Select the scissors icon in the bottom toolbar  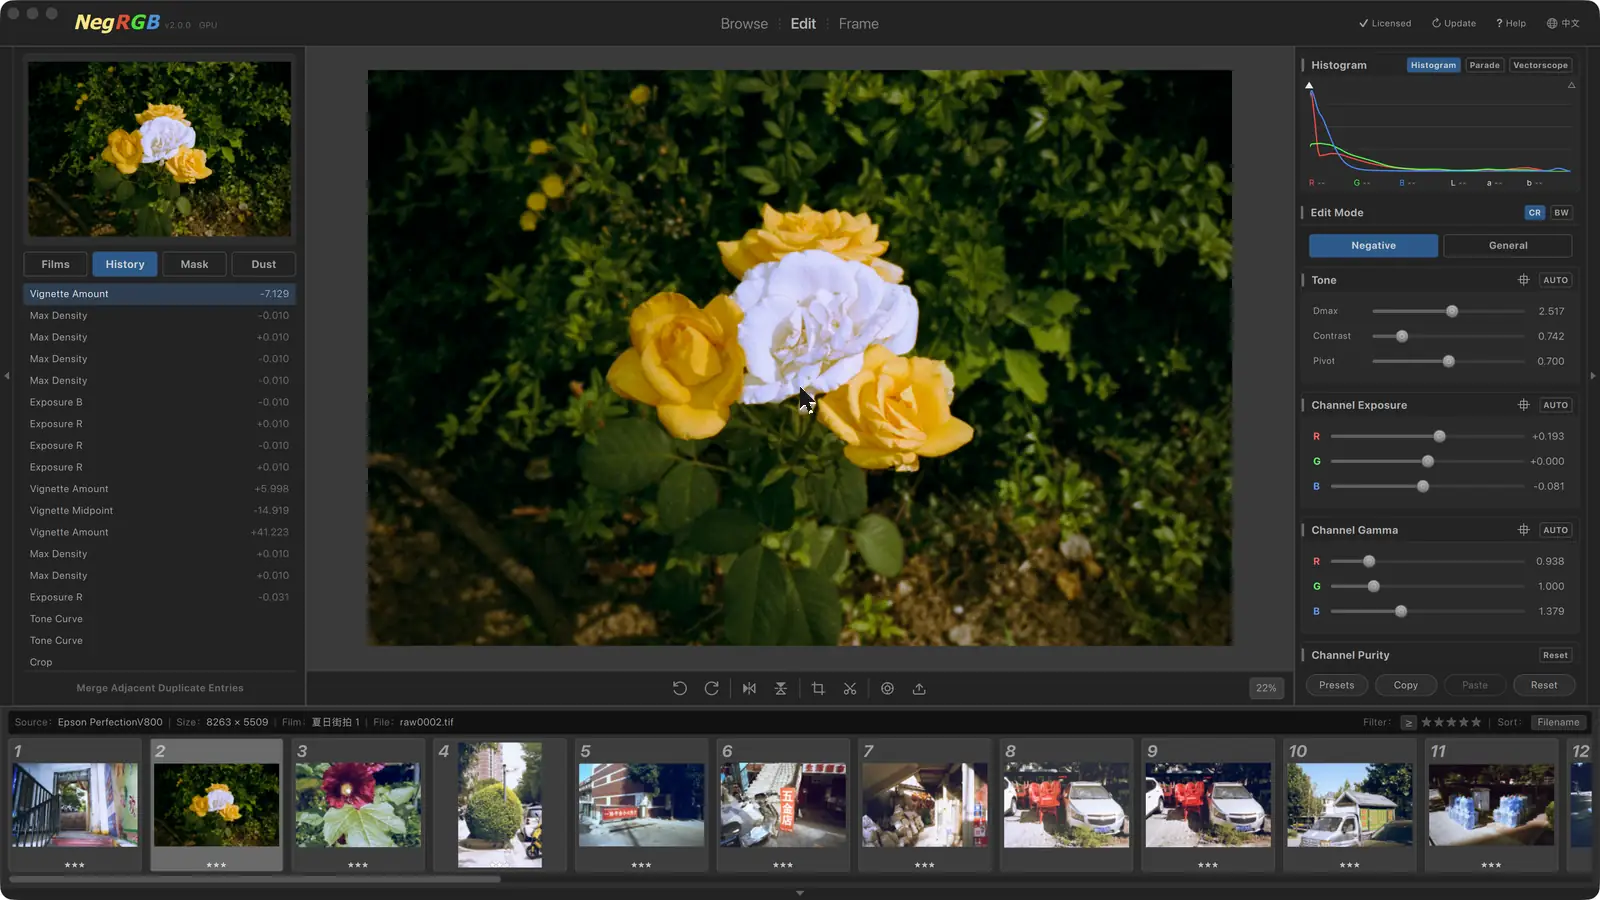[x=850, y=688]
